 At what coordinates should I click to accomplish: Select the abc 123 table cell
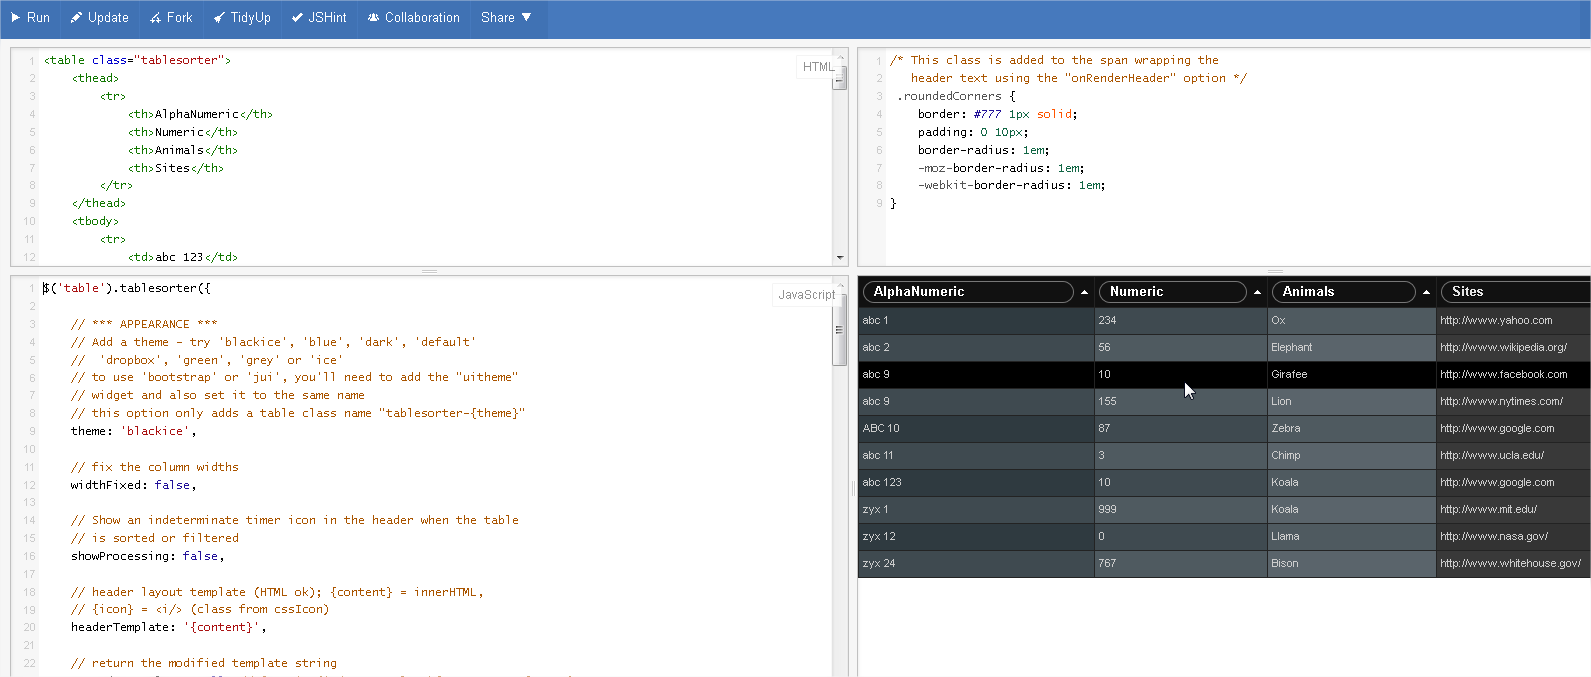pos(976,483)
